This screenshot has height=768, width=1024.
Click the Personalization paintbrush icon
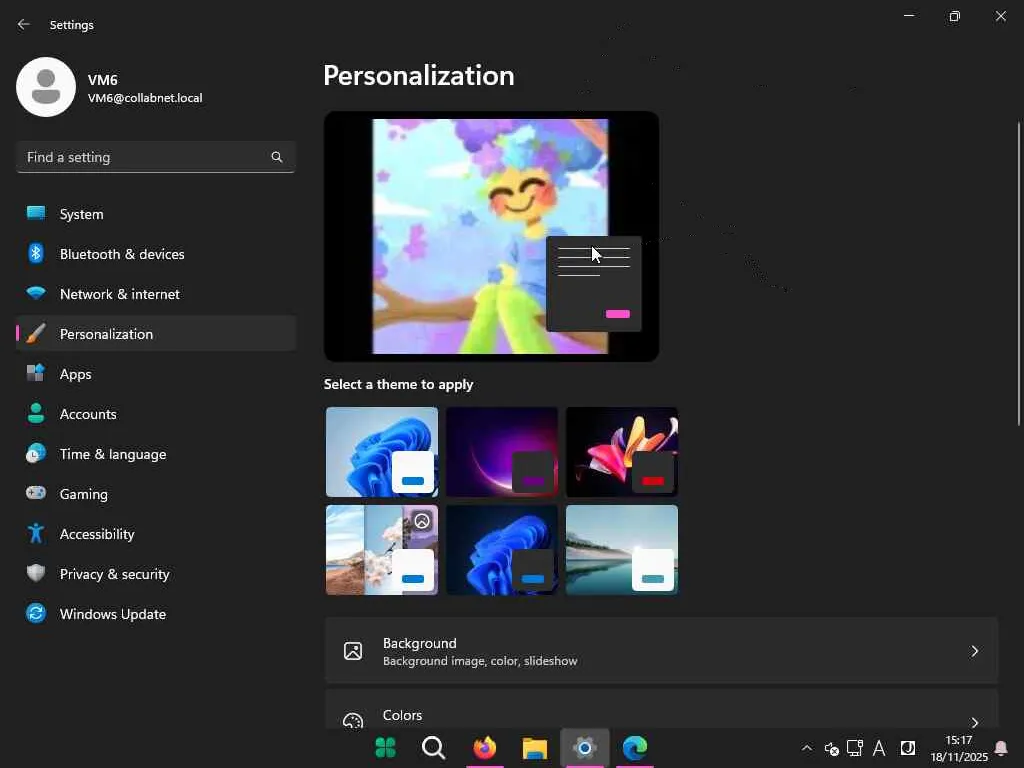pyautogui.click(x=36, y=334)
